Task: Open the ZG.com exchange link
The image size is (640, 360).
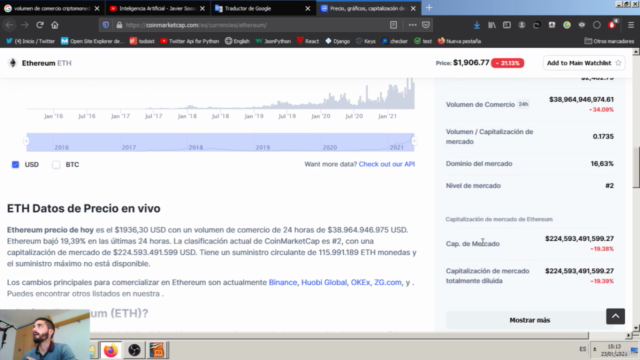Action: pos(388,282)
